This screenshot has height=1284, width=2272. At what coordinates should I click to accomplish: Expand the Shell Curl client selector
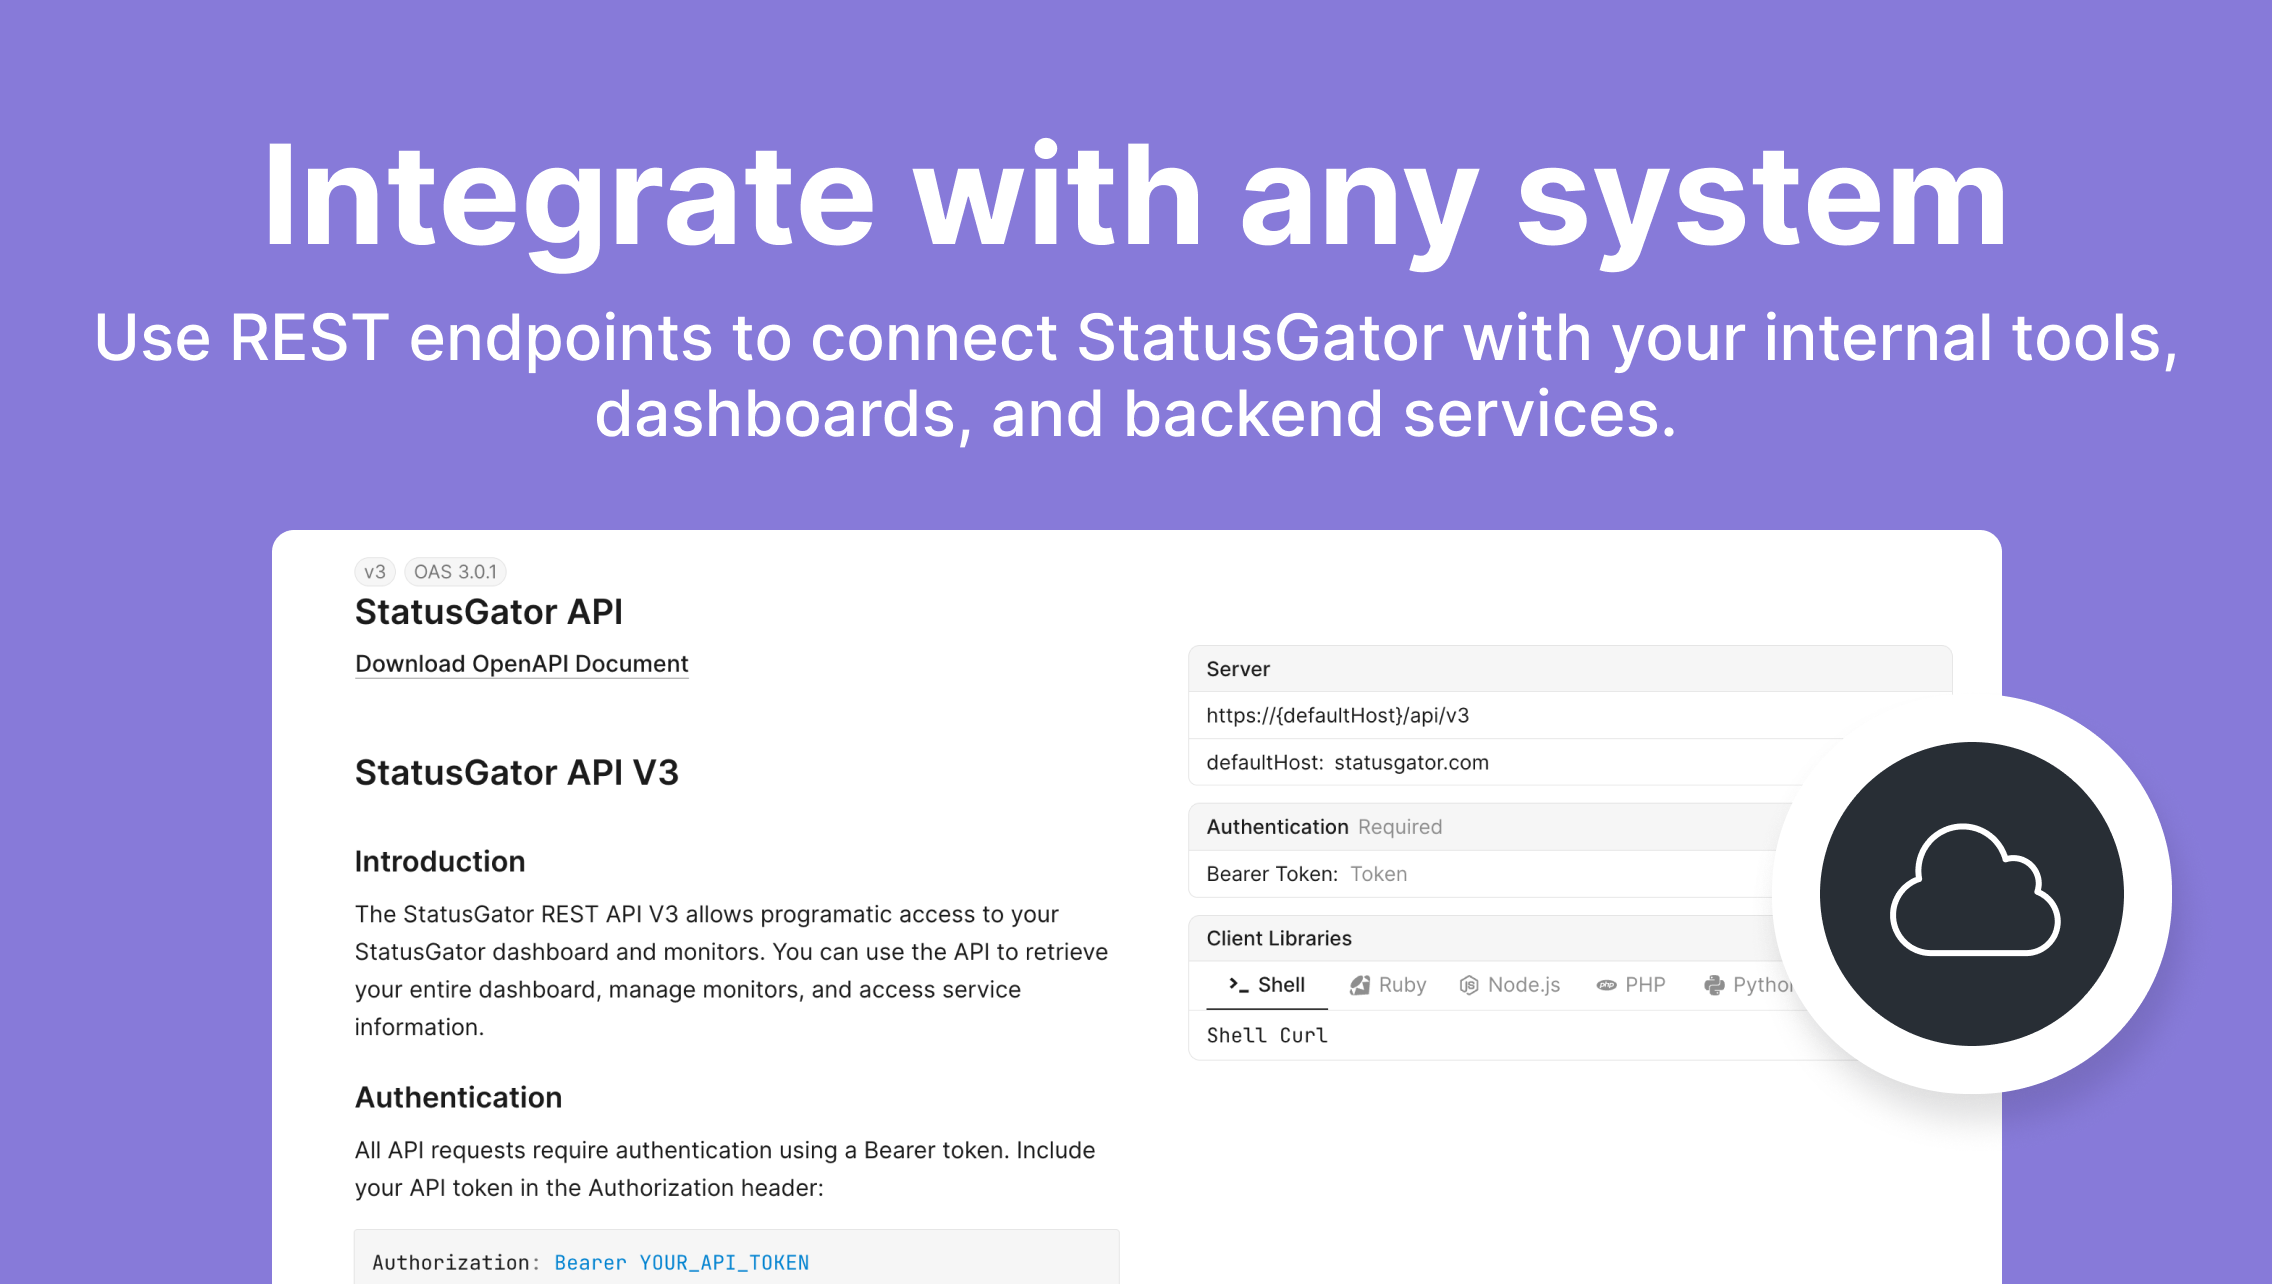1267,1035
